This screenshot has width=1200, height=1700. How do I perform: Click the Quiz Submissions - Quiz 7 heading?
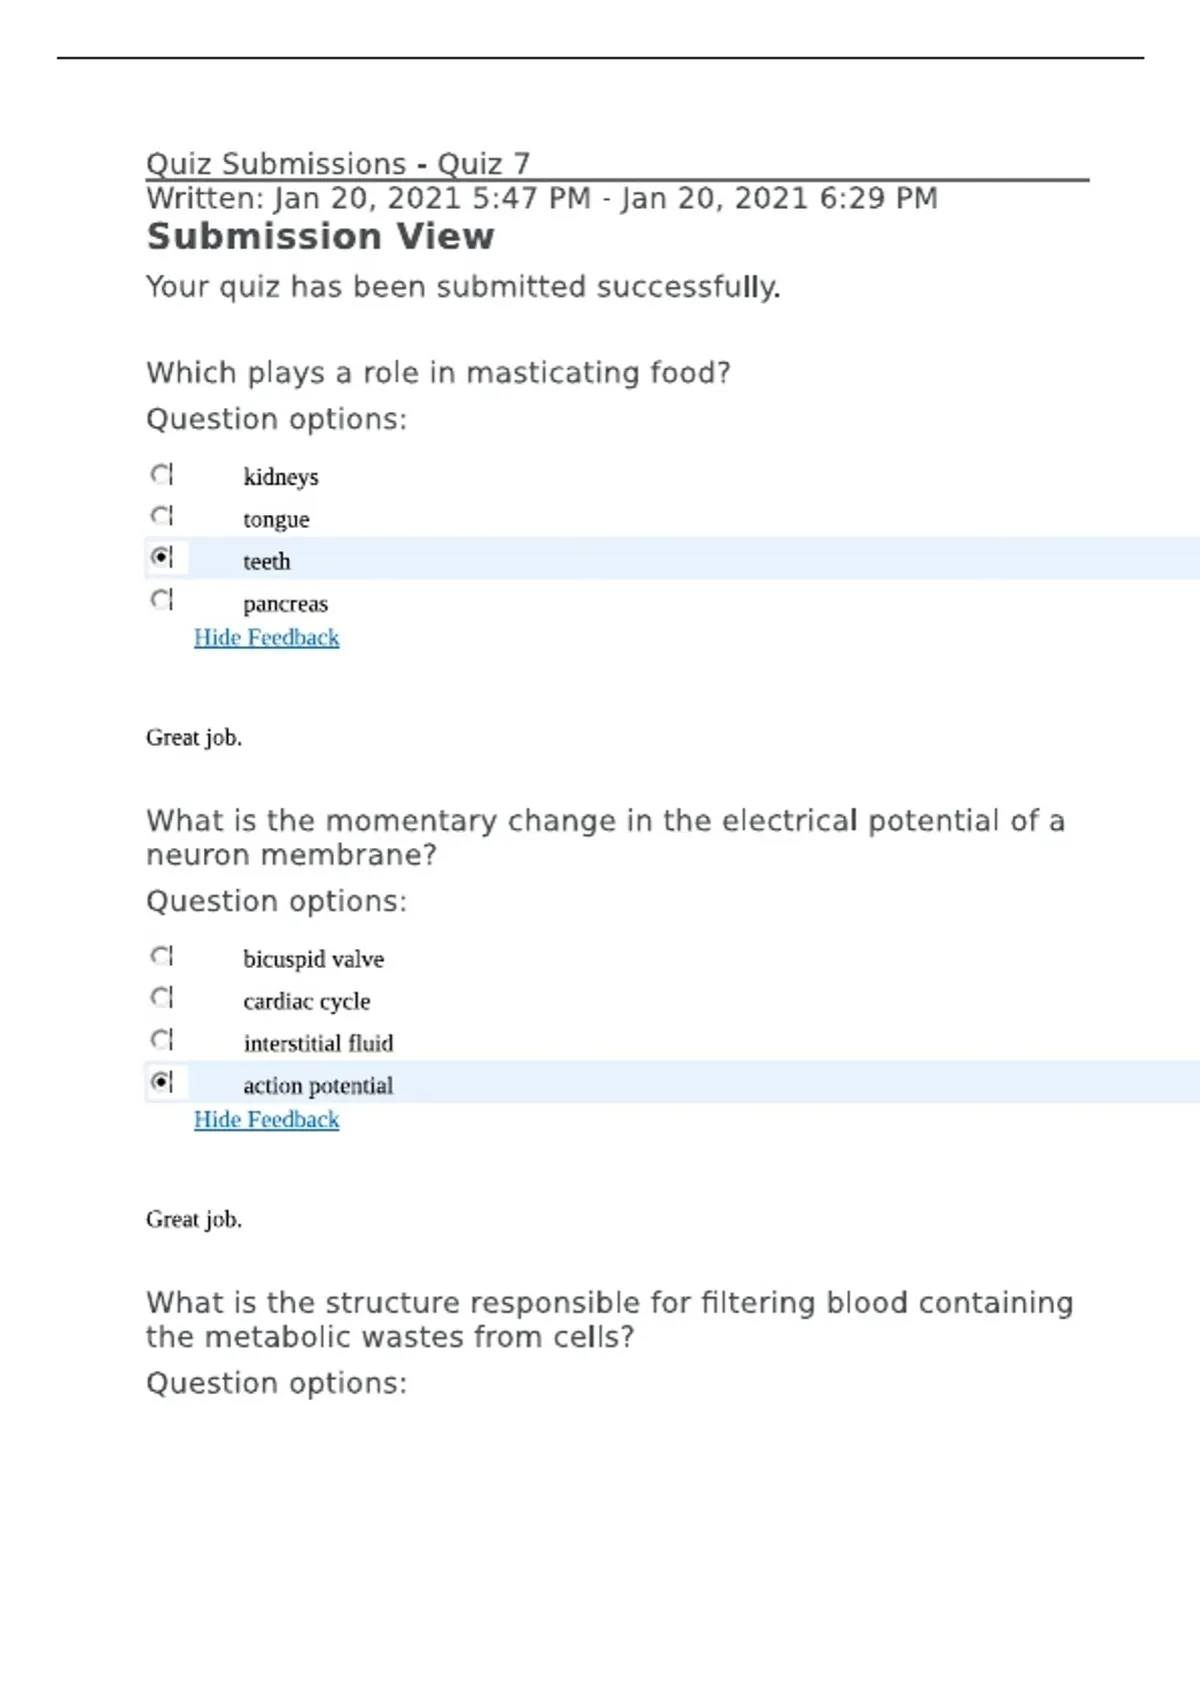point(338,163)
